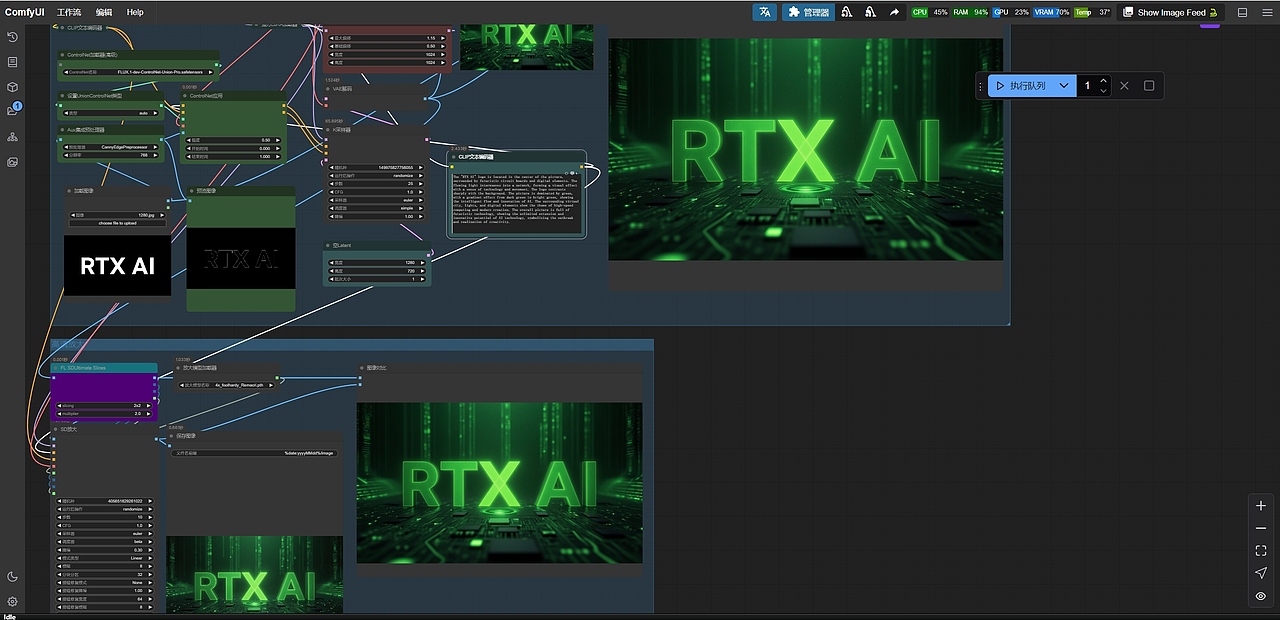Click the white RTX AI loaded image thumbnail
The width and height of the screenshot is (1280, 620).
[117, 266]
